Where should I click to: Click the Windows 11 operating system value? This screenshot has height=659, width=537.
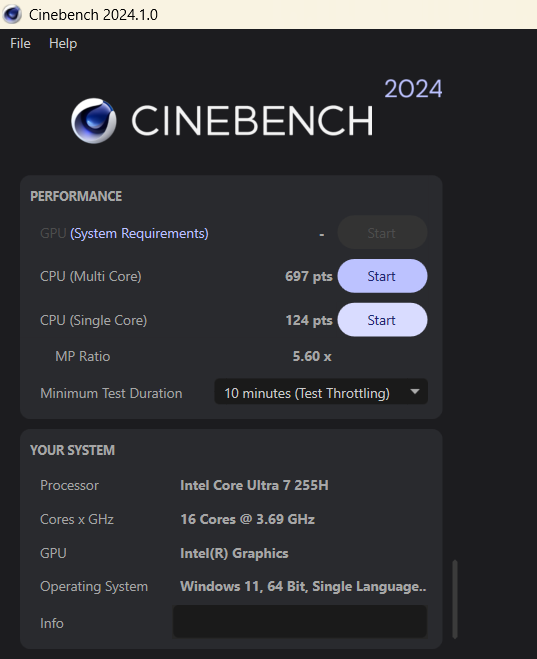click(303, 587)
